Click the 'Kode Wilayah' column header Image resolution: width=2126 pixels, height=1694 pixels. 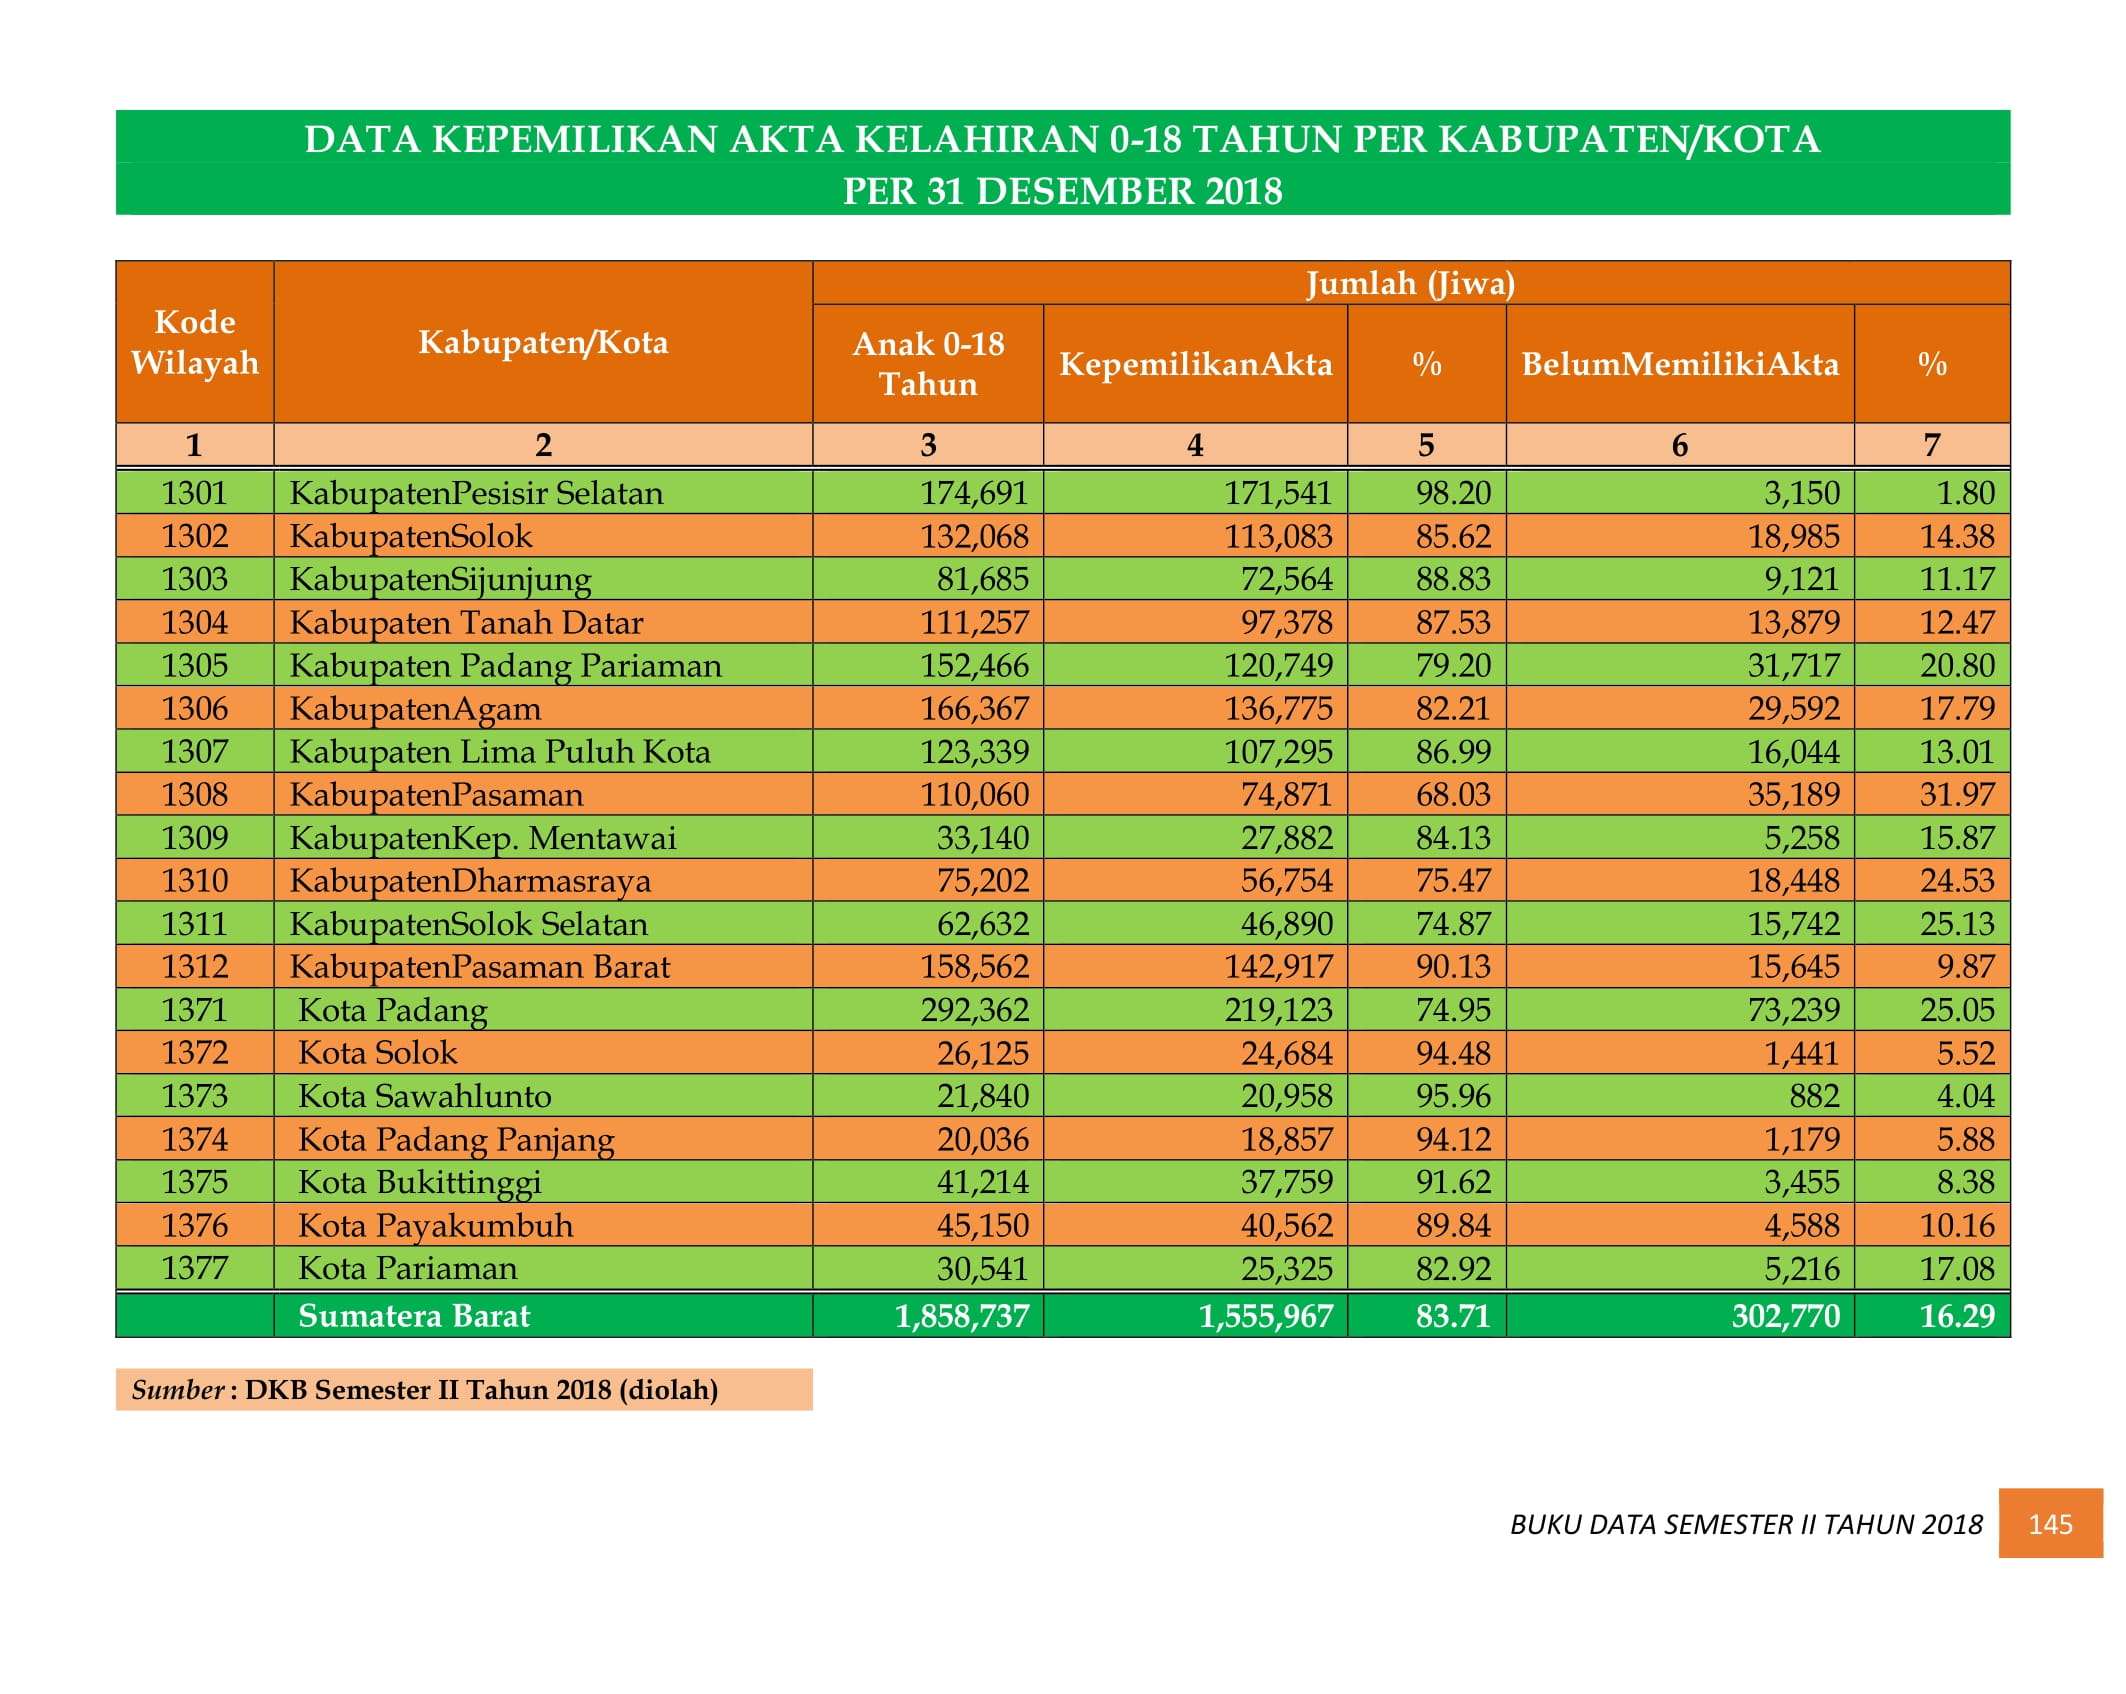(x=195, y=342)
